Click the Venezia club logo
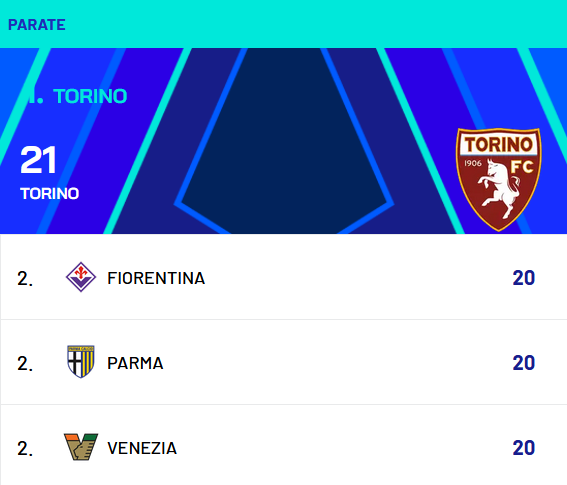This screenshot has width=567, height=485. (81, 447)
